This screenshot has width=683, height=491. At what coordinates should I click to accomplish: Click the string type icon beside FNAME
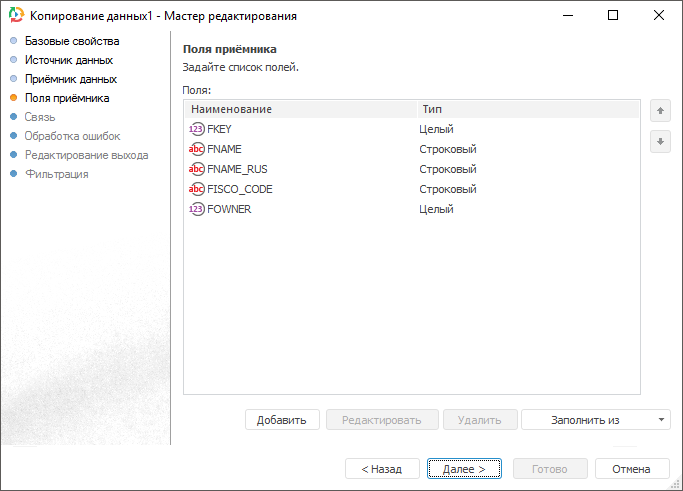pos(196,149)
